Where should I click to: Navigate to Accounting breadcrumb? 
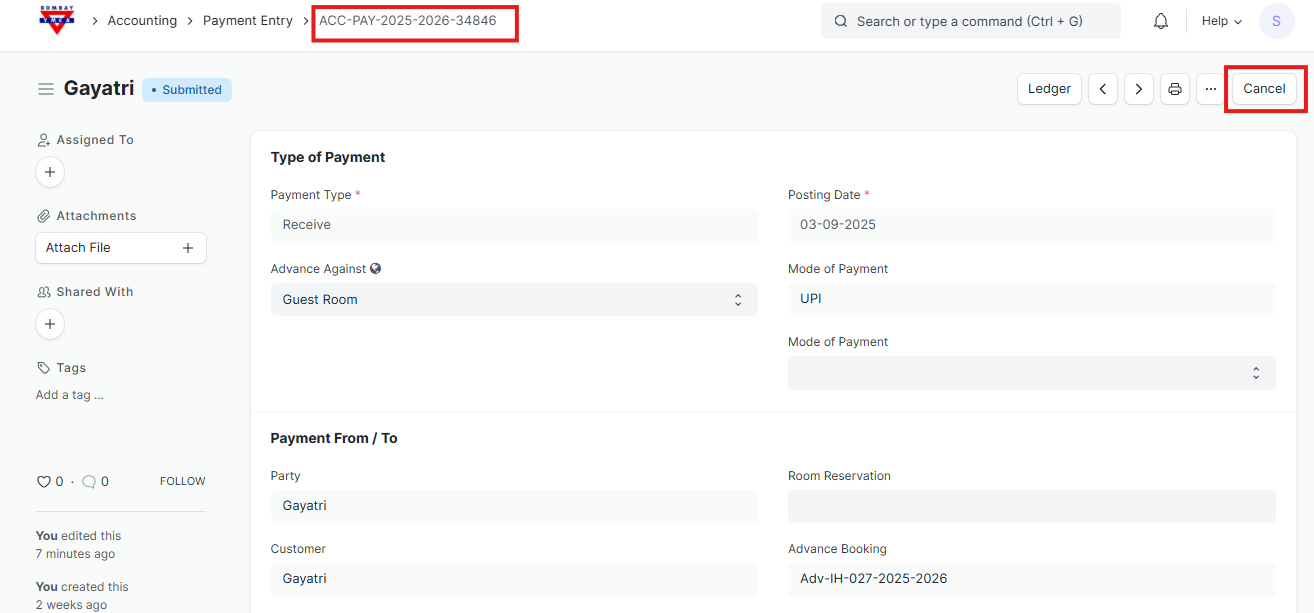click(142, 21)
